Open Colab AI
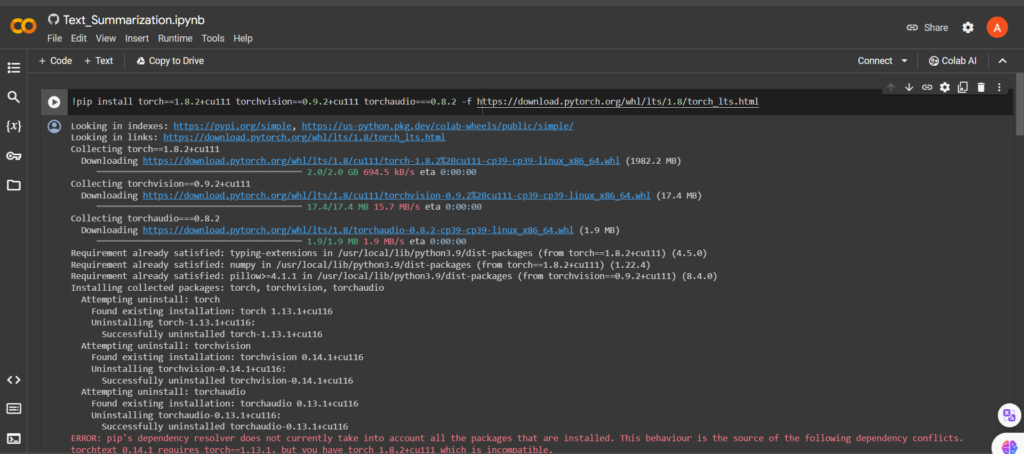Viewport: 1024px width, 454px height. 953,61
